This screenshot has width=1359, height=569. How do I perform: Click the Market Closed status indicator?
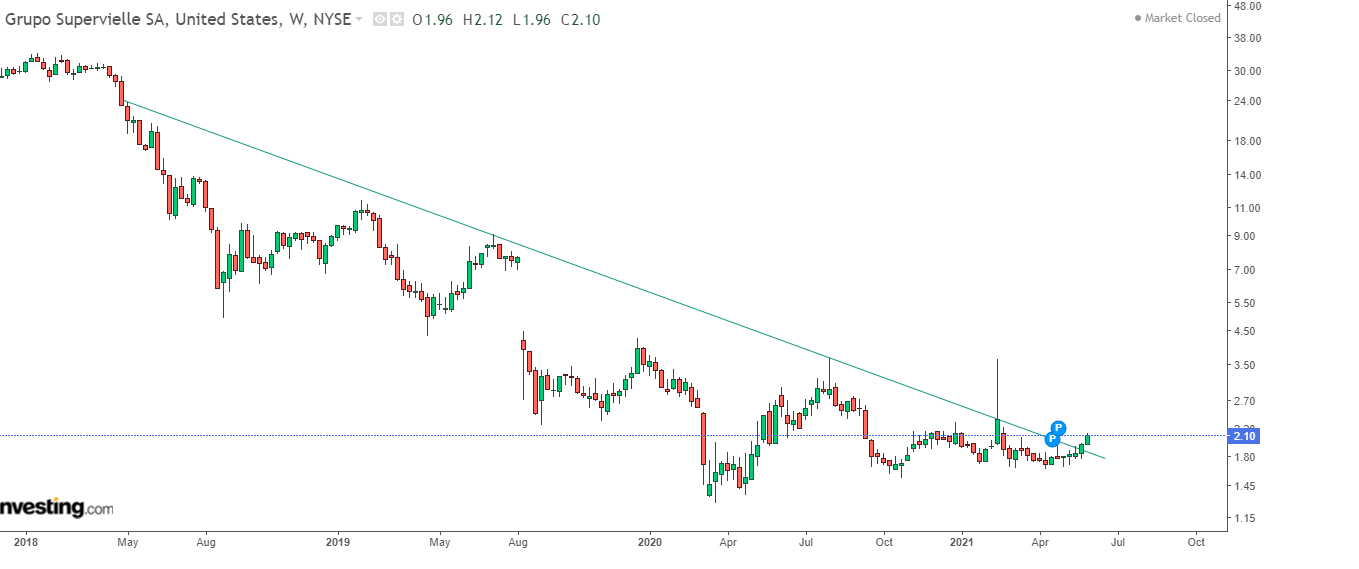(1177, 18)
